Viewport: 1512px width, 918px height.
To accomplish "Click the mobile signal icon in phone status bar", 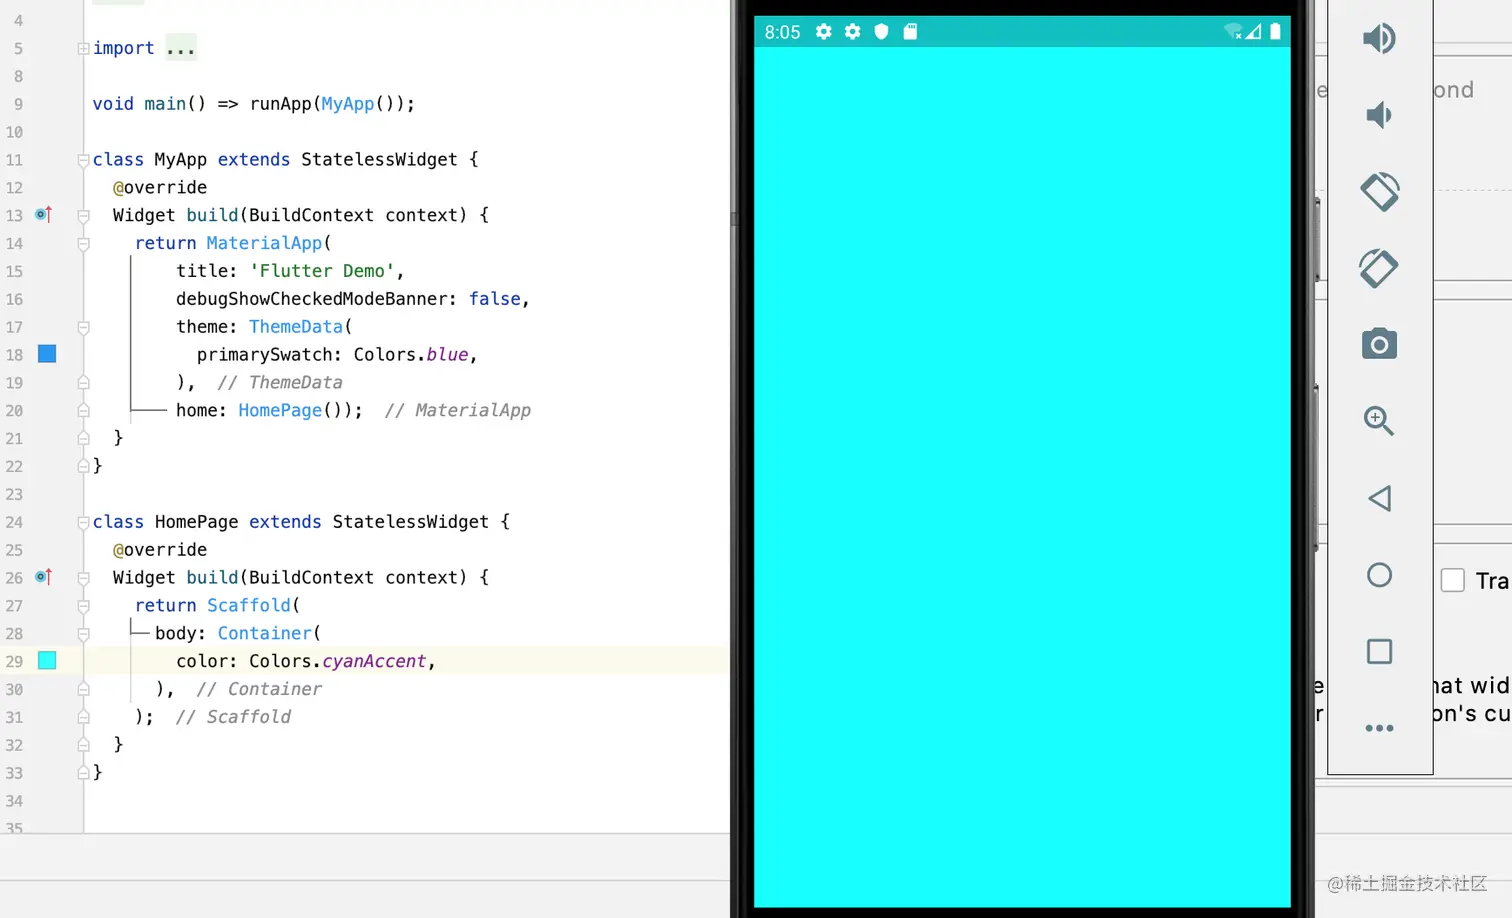I will point(1254,31).
